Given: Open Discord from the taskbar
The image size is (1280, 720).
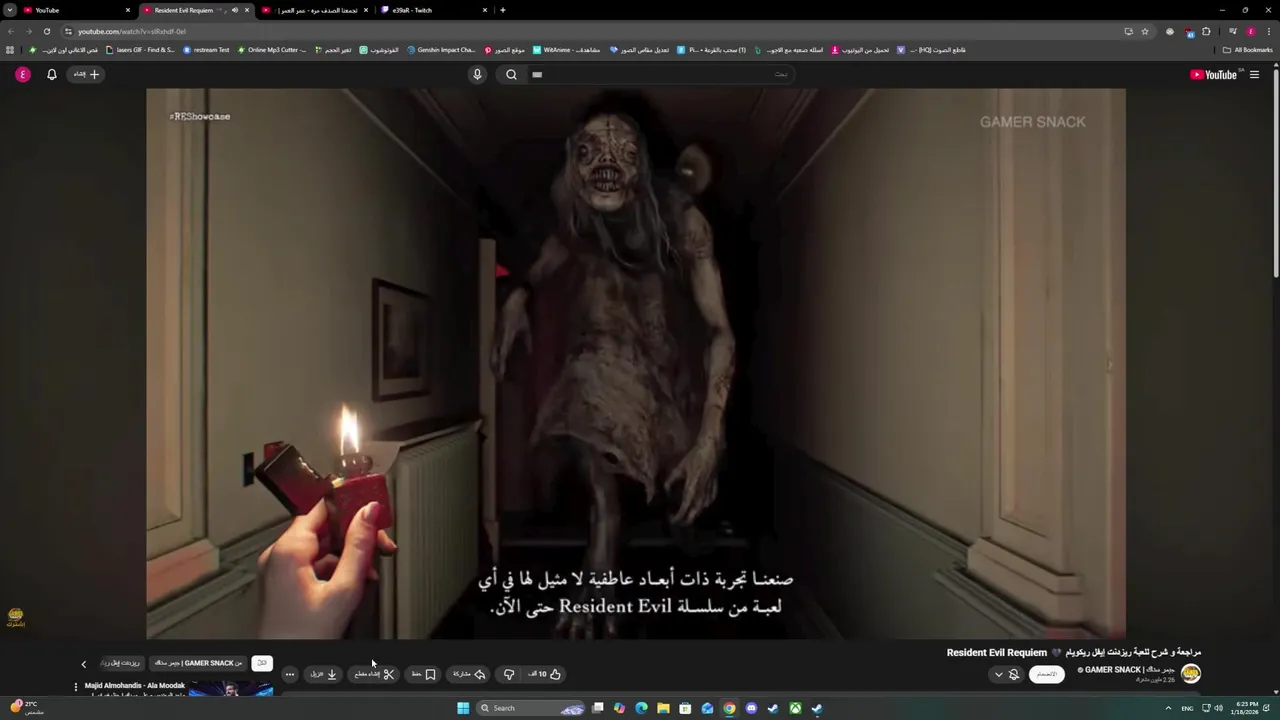Looking at the screenshot, I should 751,708.
